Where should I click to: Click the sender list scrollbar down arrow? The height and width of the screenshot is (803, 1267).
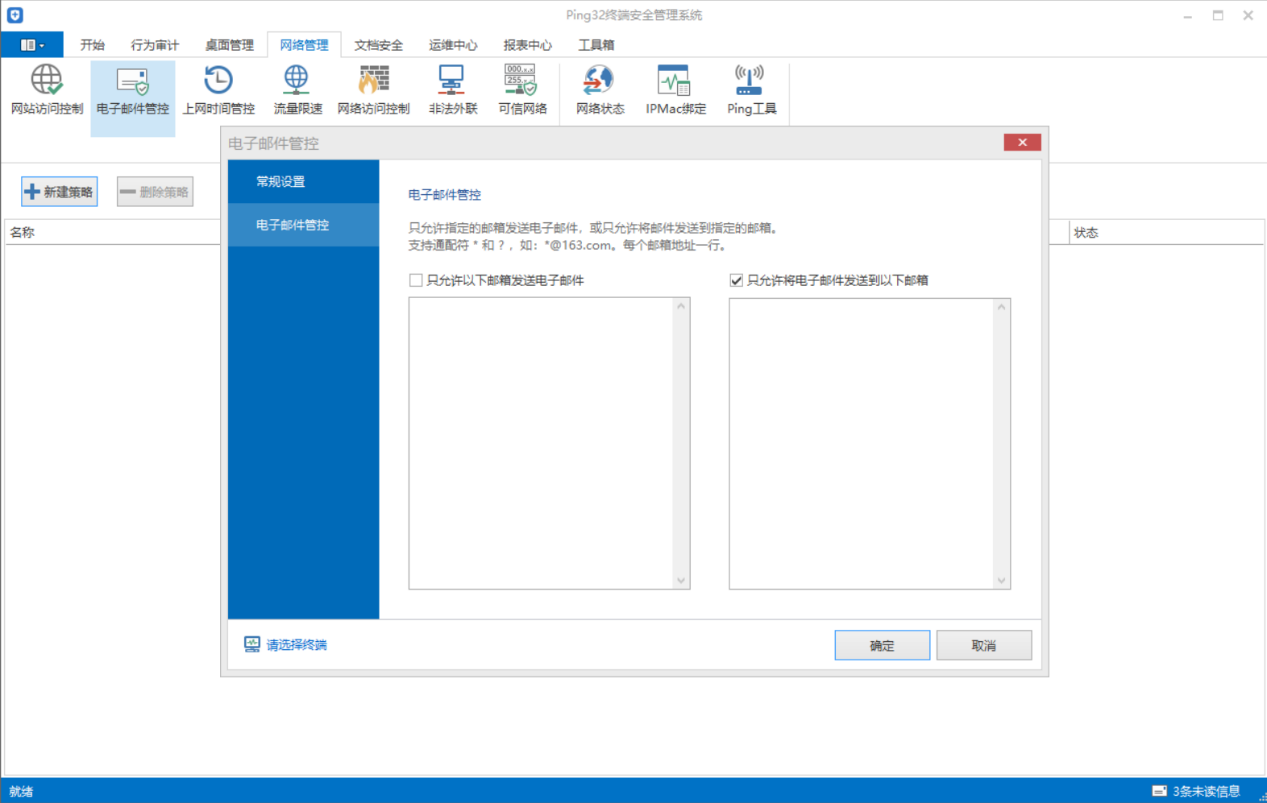(x=682, y=580)
